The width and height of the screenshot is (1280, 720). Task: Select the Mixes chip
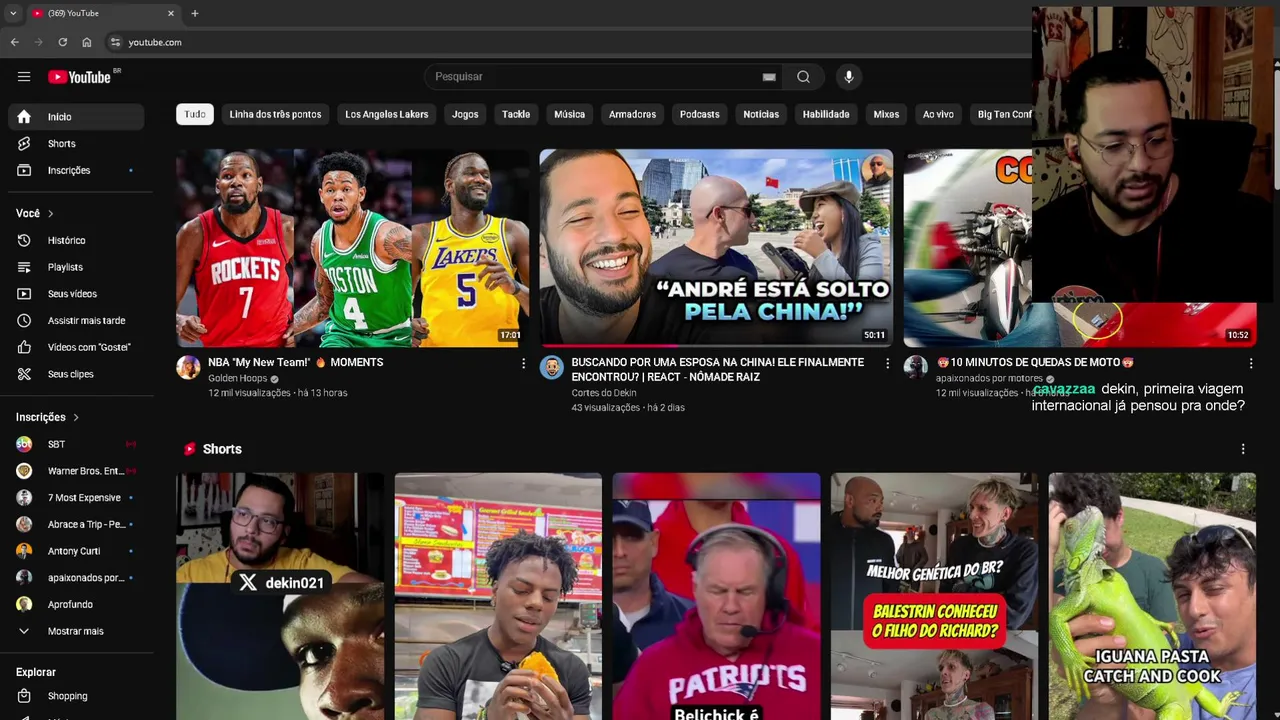click(886, 114)
